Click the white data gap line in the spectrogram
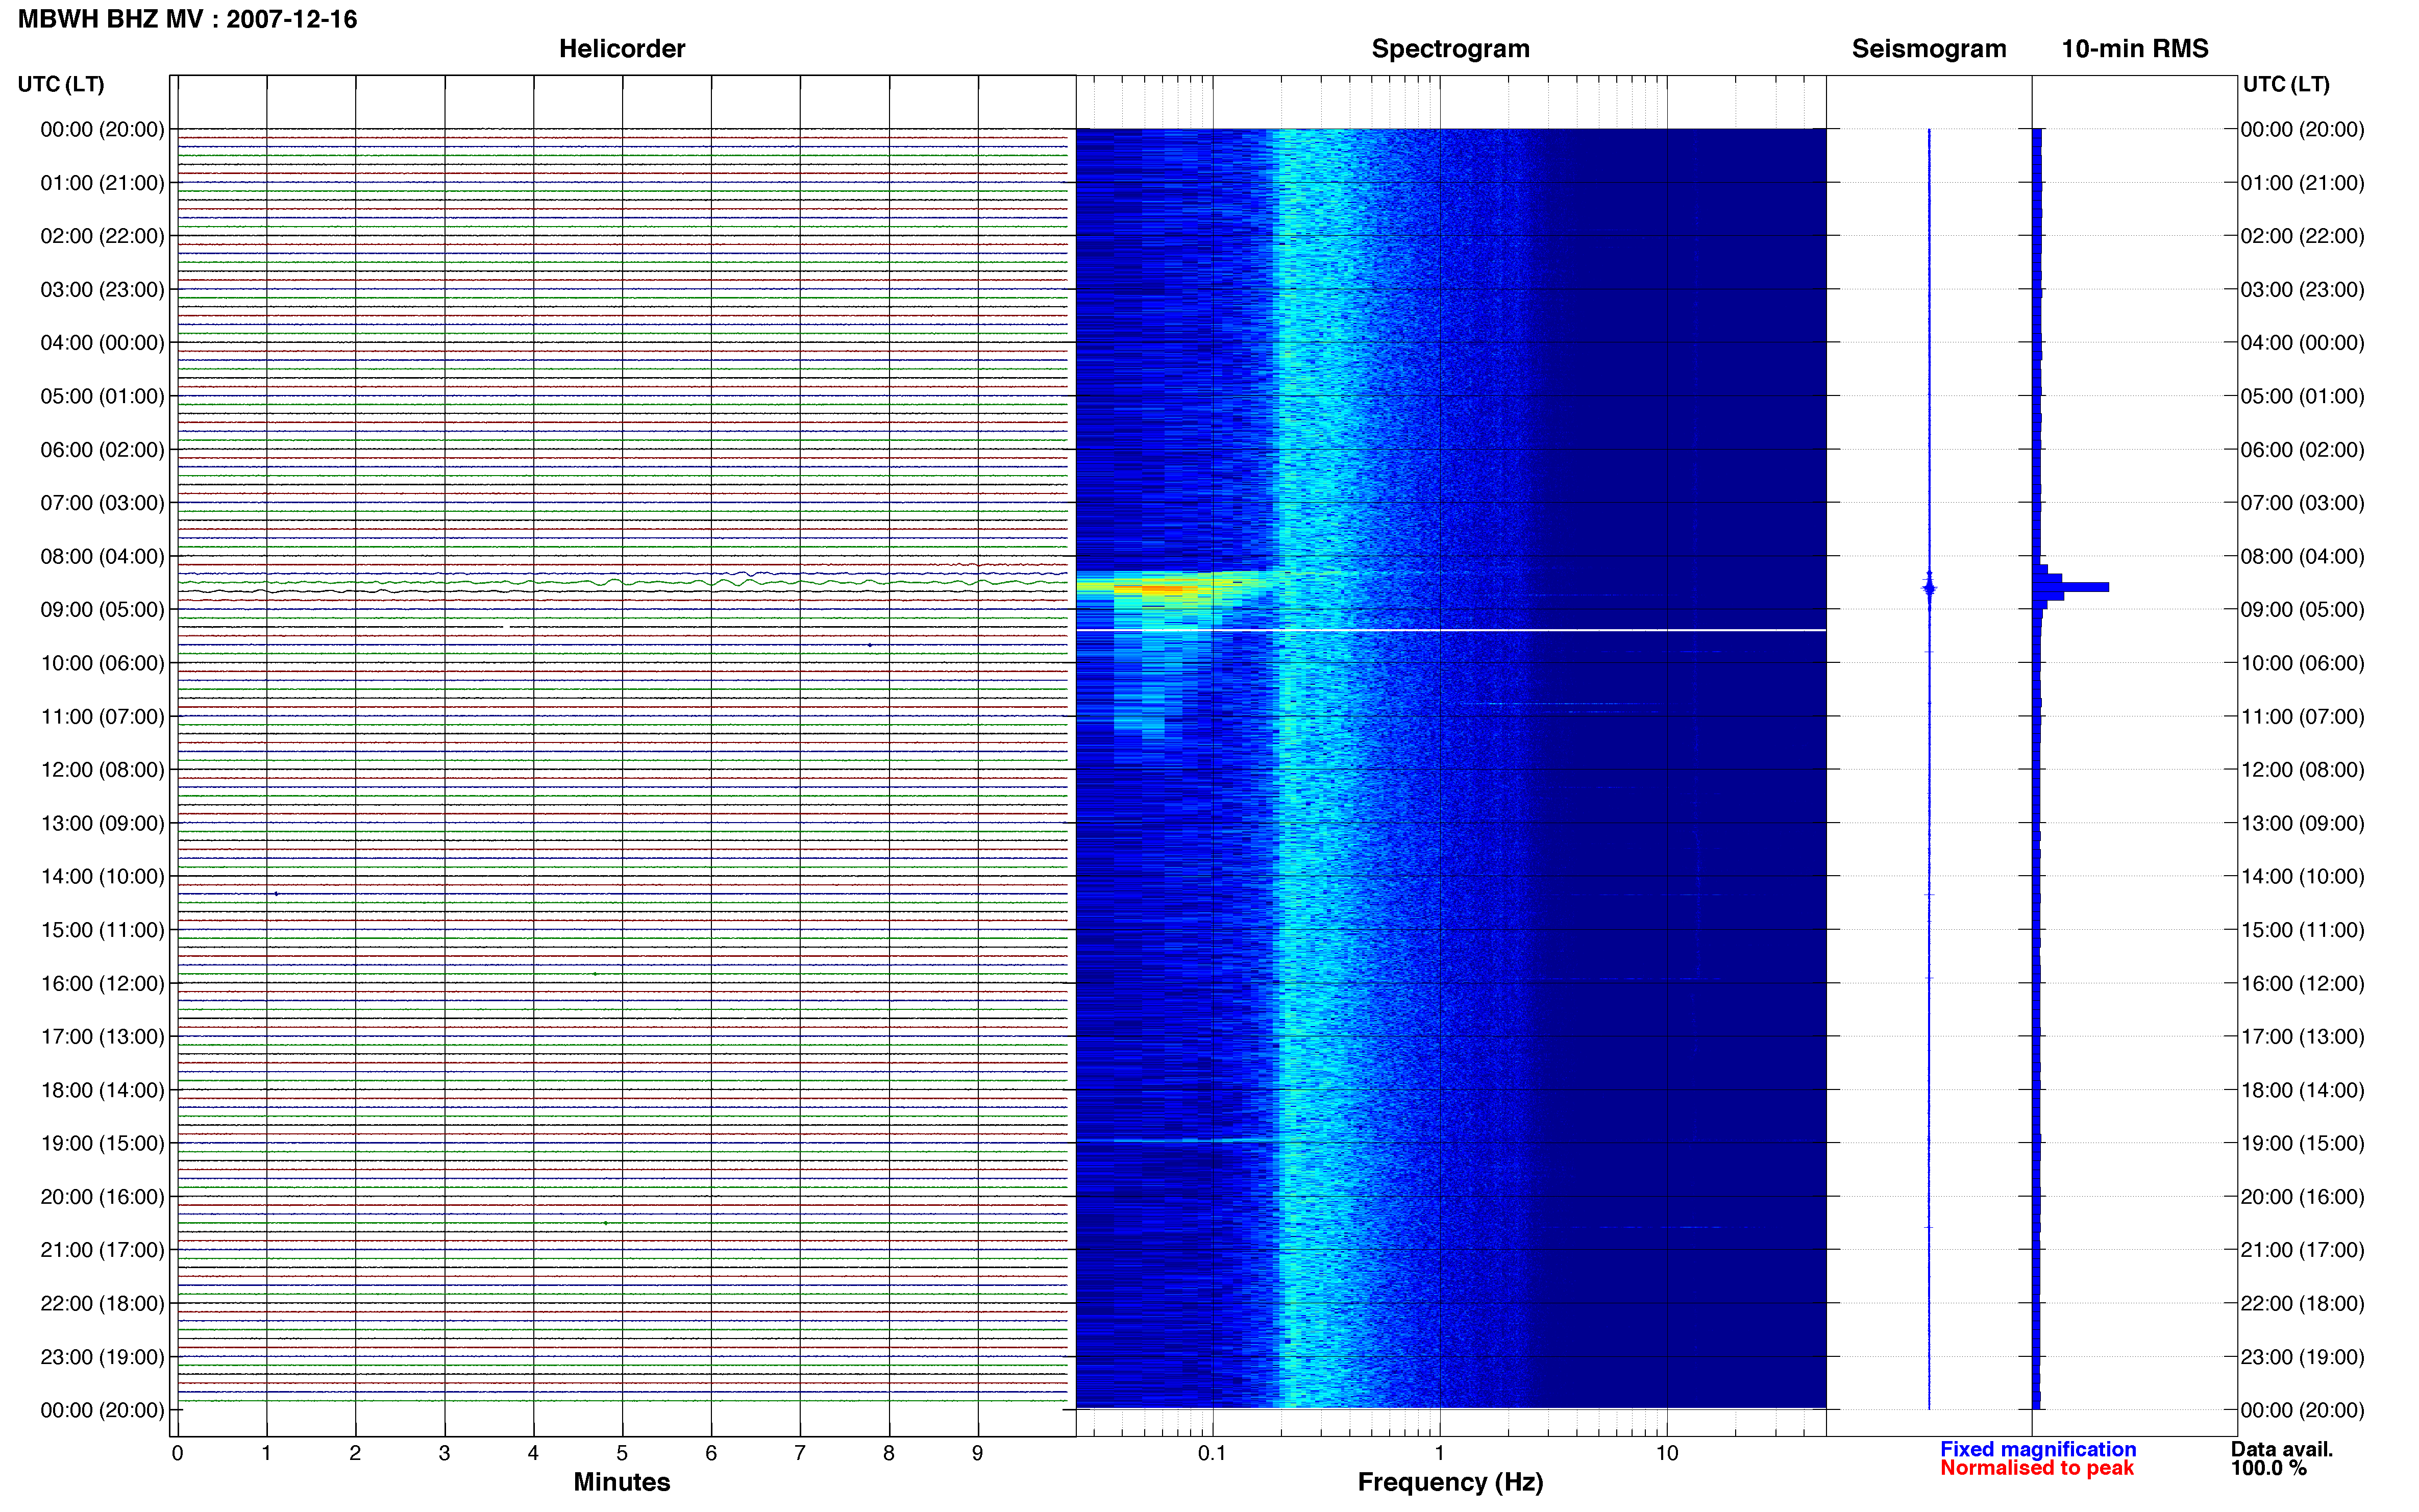The width and height of the screenshot is (2419, 1512). click(1450, 630)
